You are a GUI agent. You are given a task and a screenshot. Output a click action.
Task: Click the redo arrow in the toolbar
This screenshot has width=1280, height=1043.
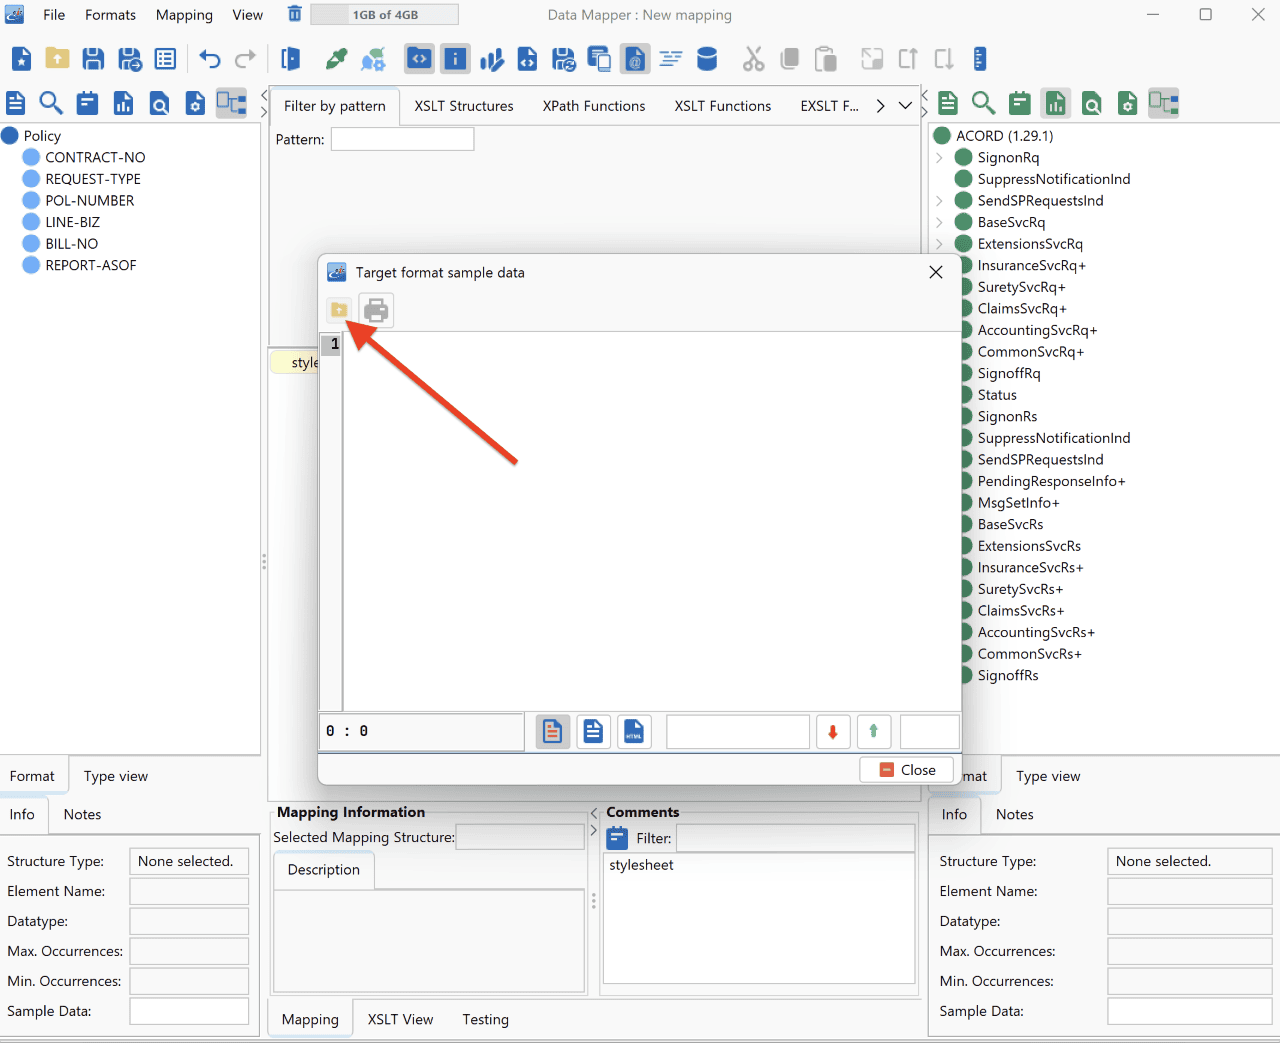pyautogui.click(x=245, y=59)
